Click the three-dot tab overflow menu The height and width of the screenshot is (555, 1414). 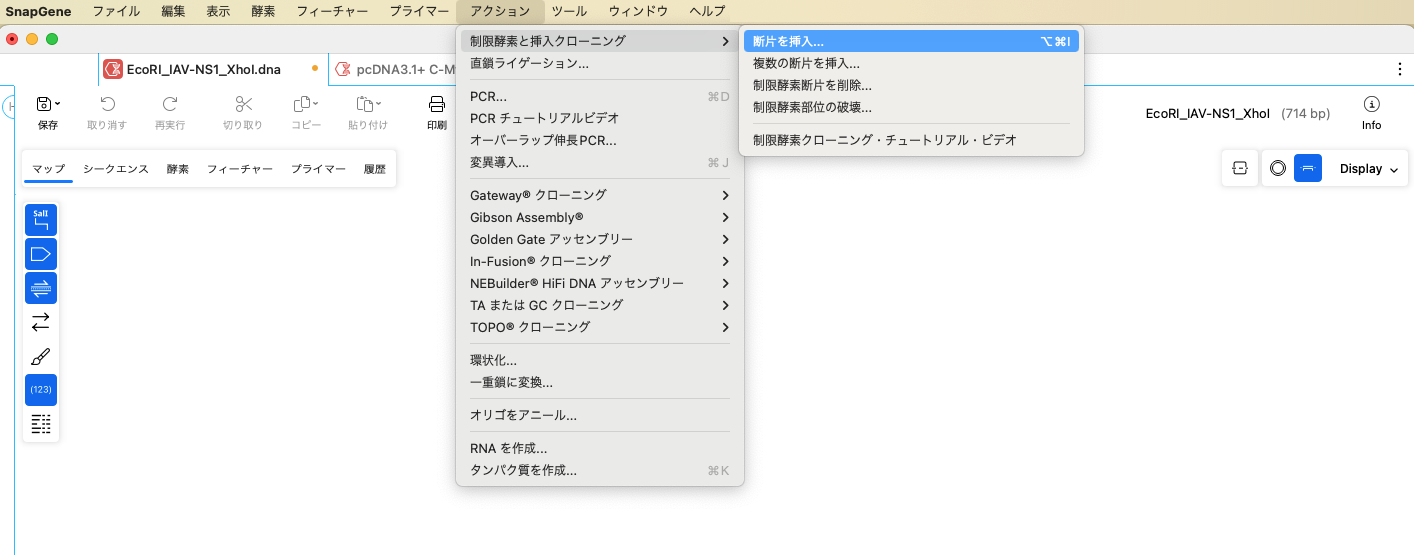point(1400,69)
